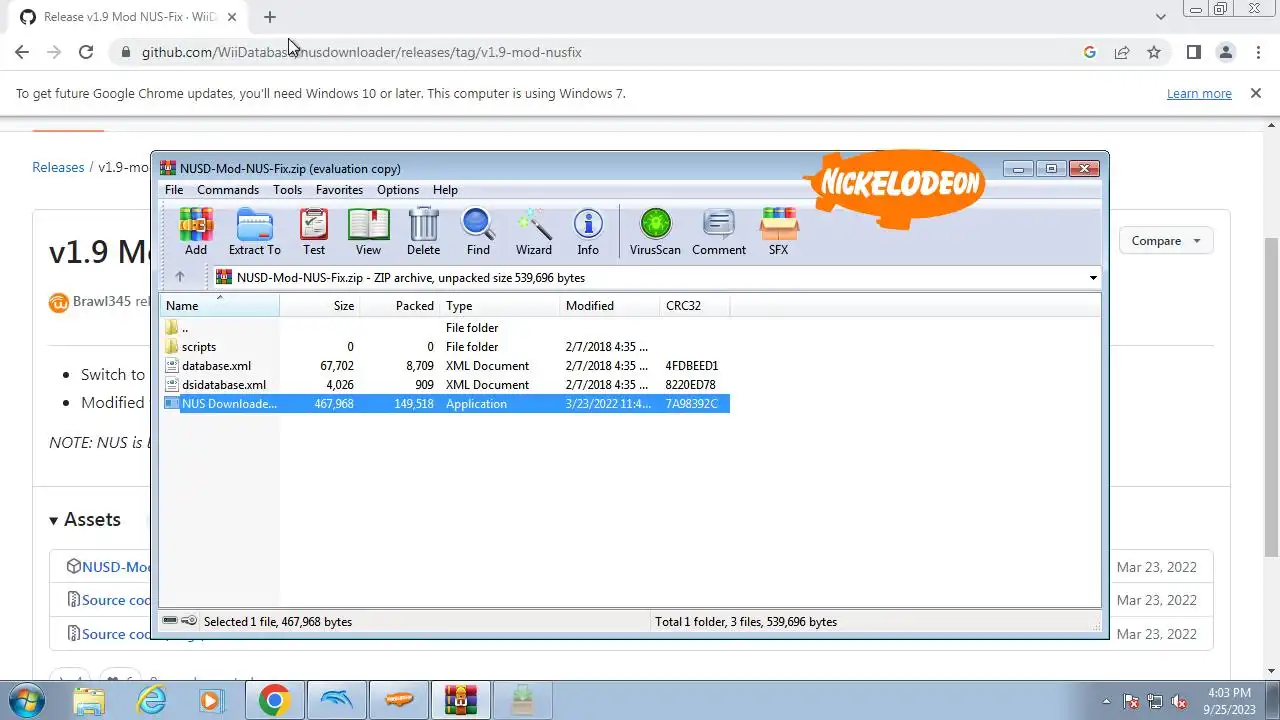Expand the archive path dropdown
This screenshot has height=720, width=1280.
[x=1092, y=278]
